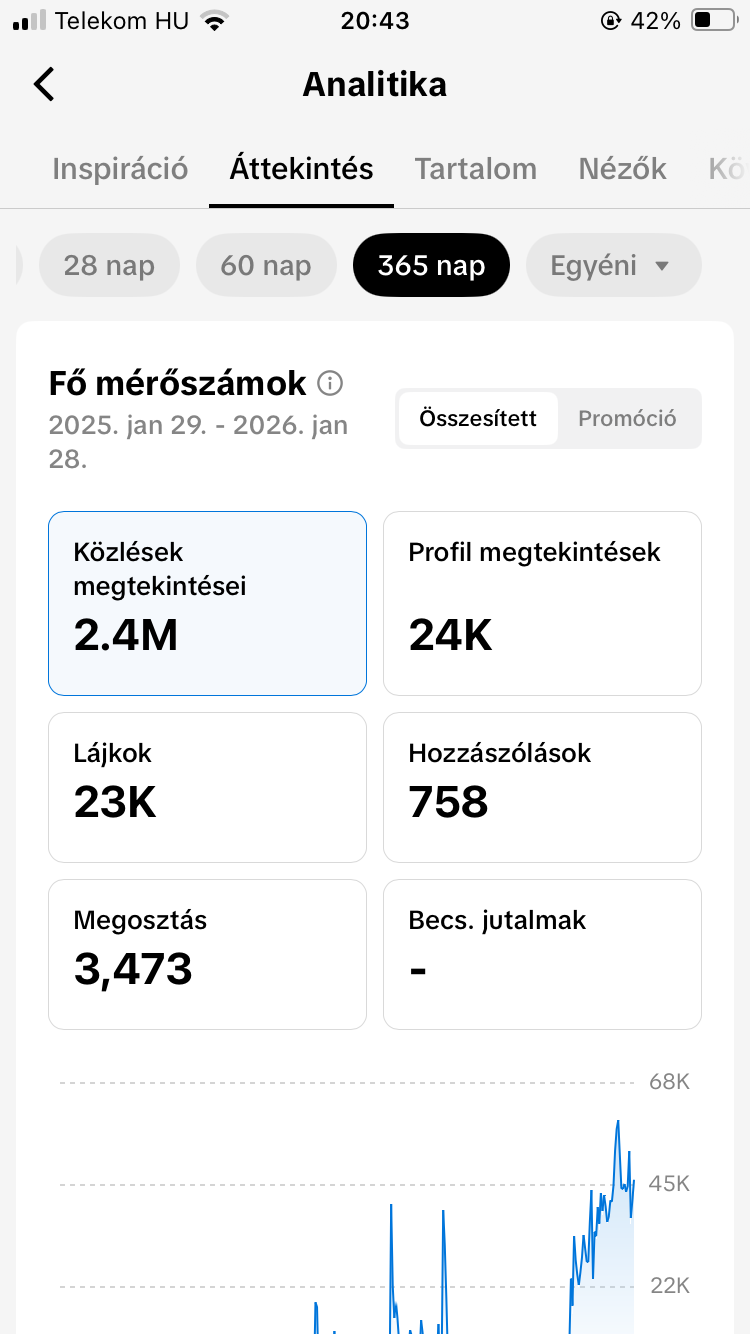
Task: Keep Összesített view selected
Action: [477, 419]
